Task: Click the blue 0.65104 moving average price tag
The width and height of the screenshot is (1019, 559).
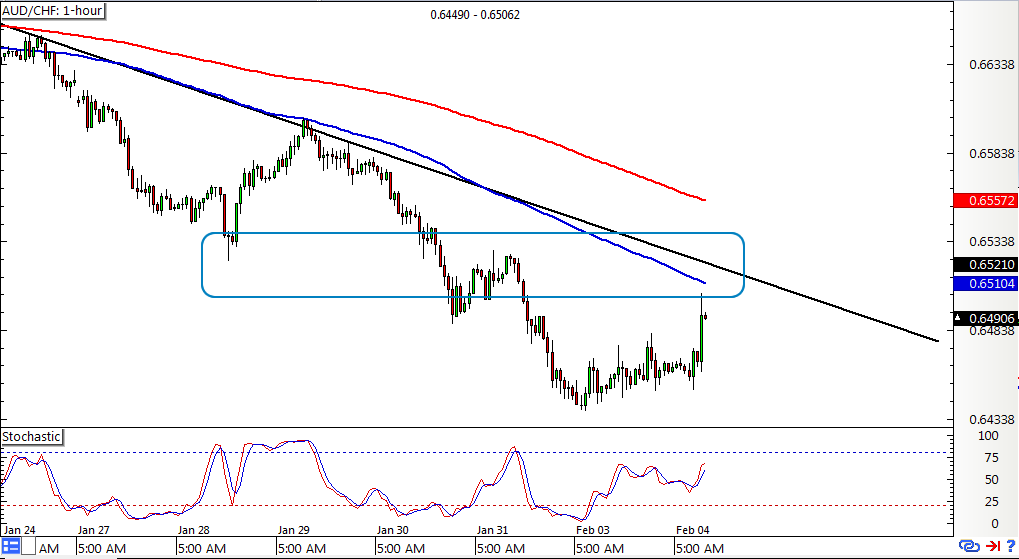Action: coord(985,283)
